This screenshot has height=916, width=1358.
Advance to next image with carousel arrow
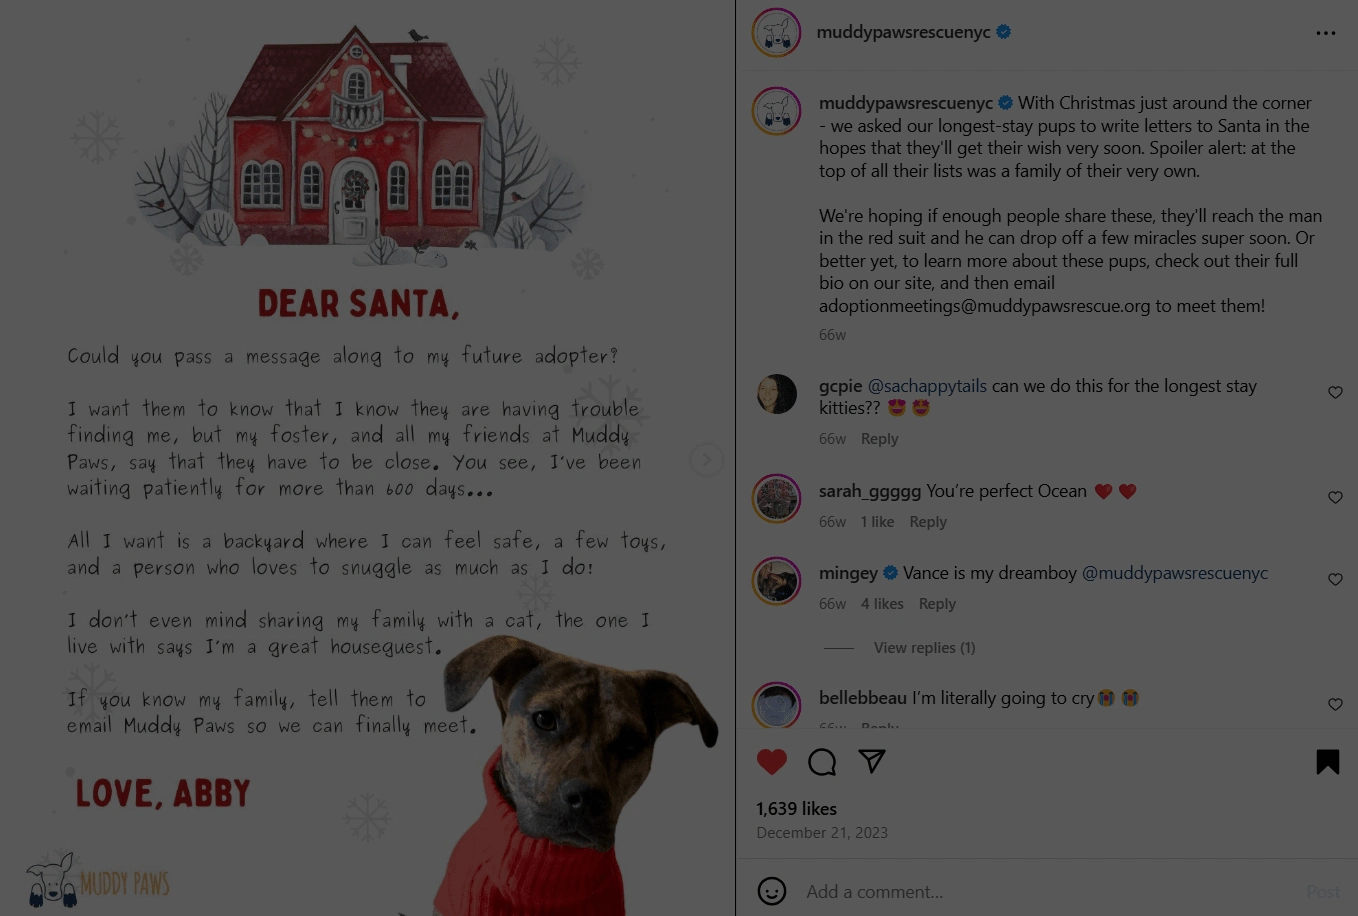point(707,460)
